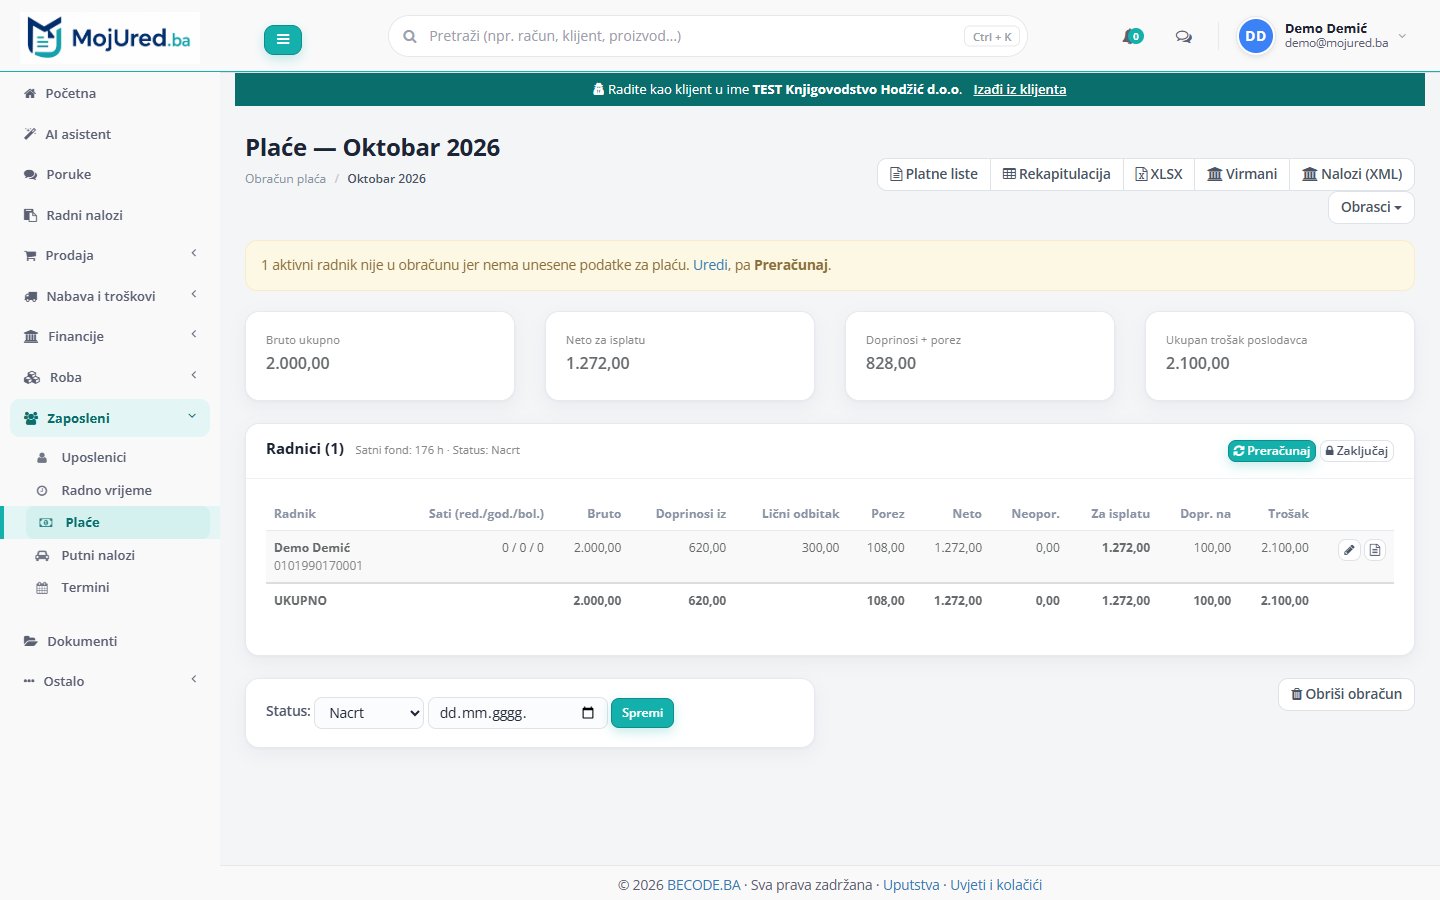Click the Nalozi (XML) button

(1352, 174)
